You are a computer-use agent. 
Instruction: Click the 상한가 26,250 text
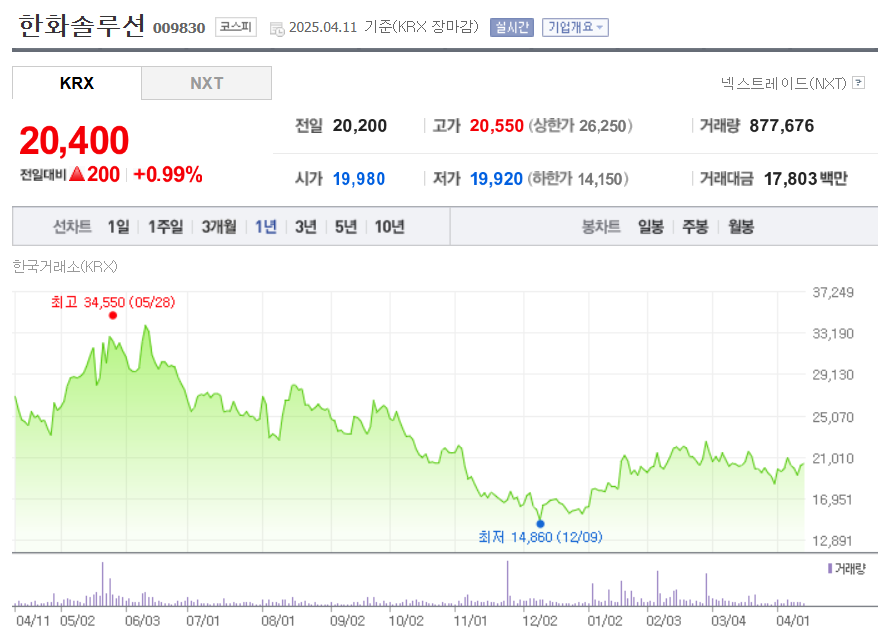(x=581, y=125)
